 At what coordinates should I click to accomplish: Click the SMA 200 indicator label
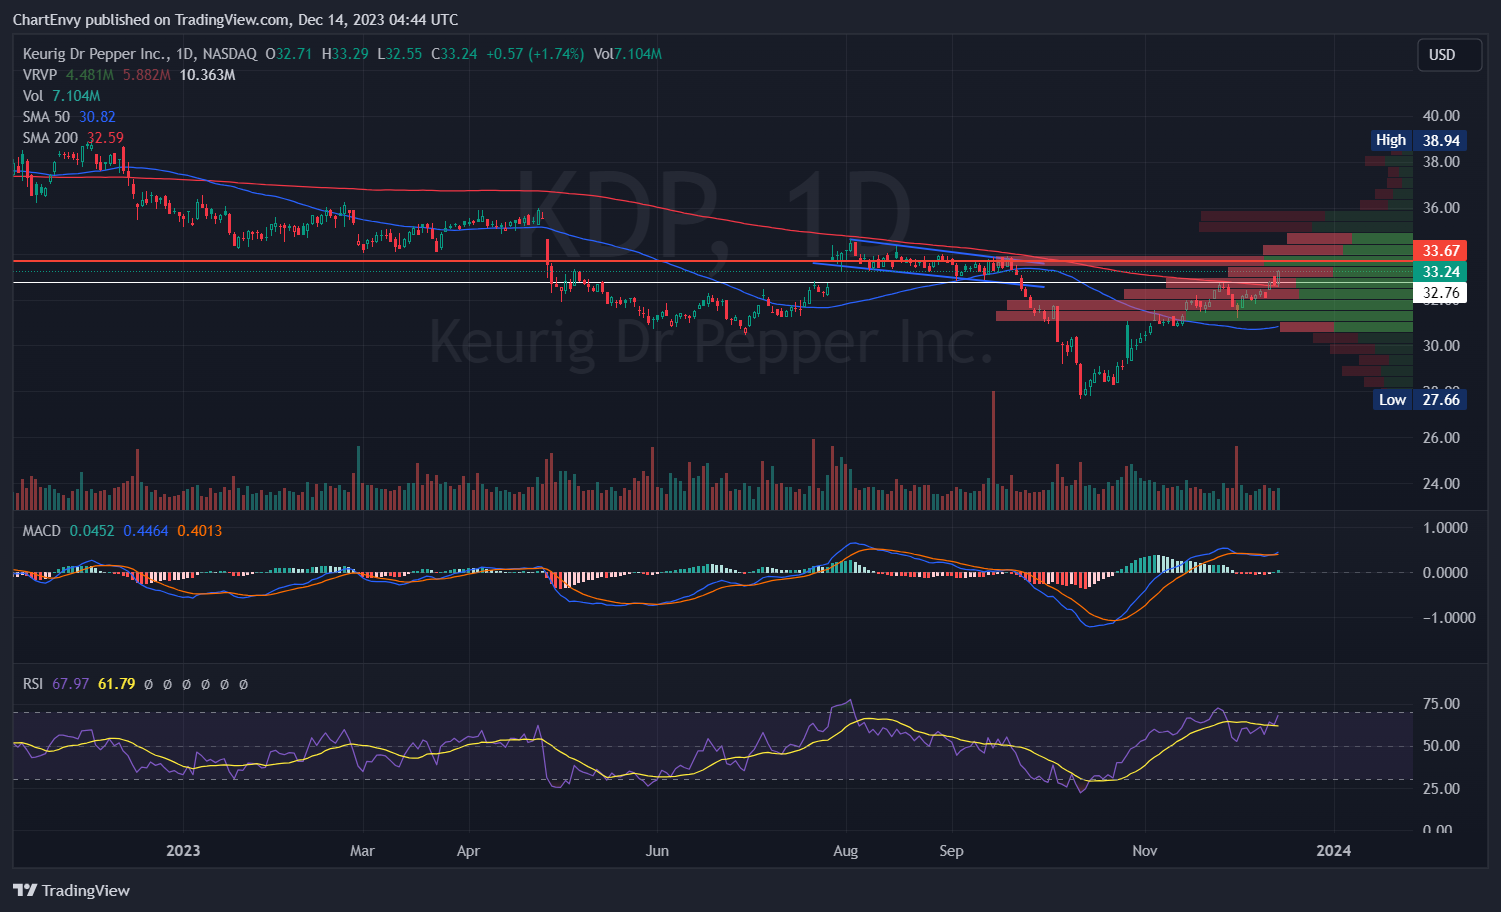50,138
